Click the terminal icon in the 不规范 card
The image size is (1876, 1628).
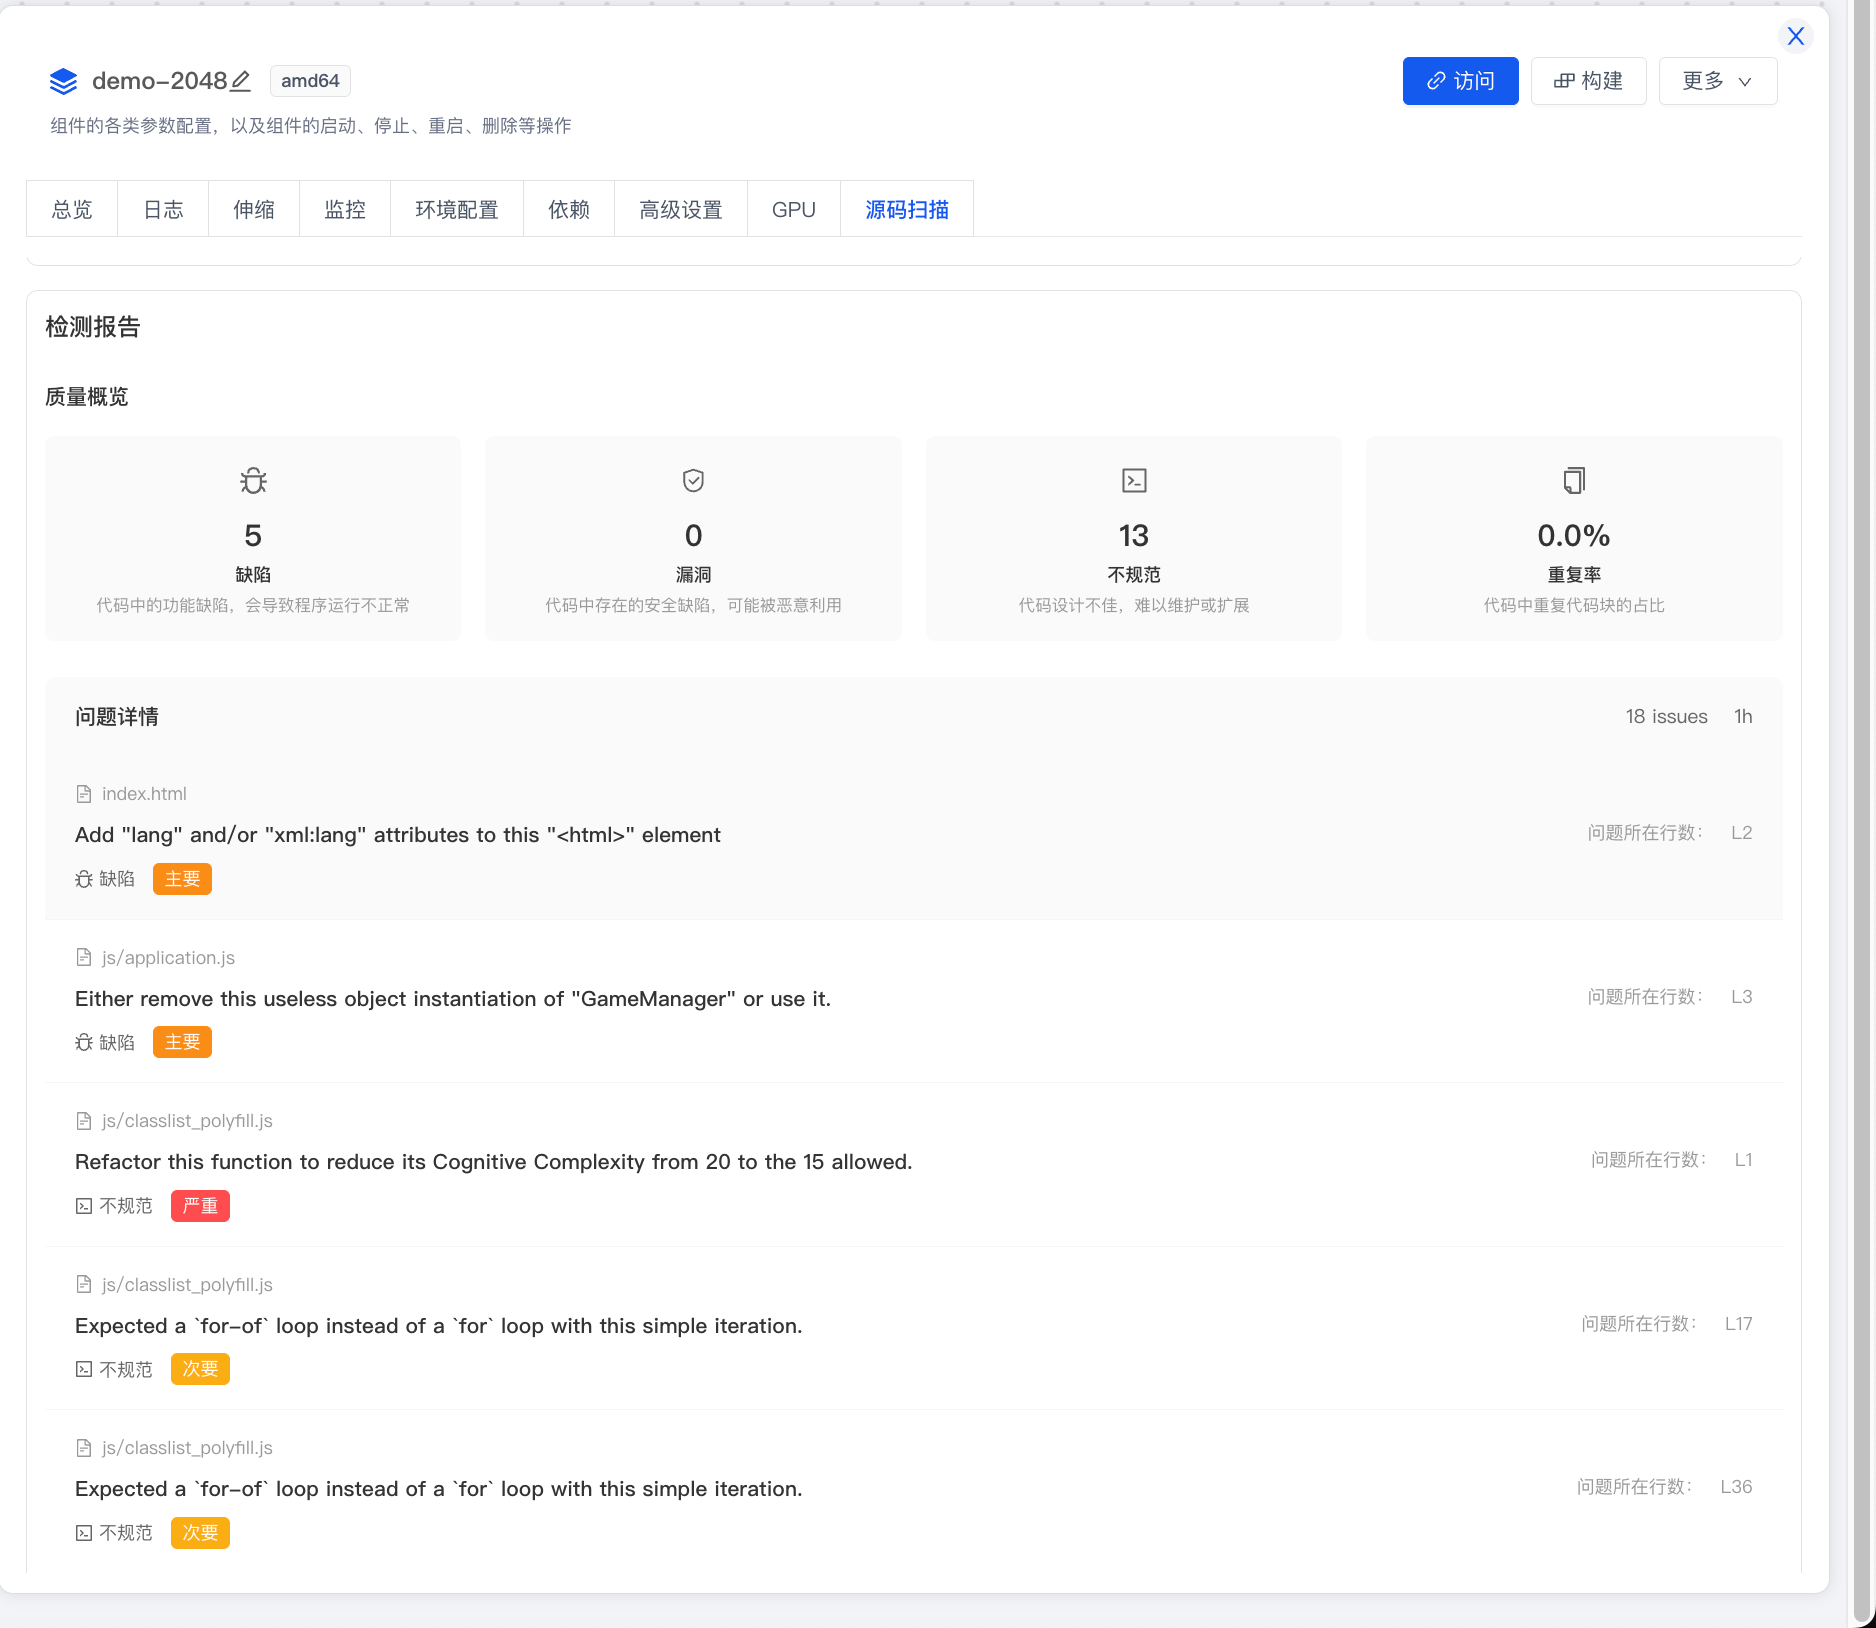tap(1134, 481)
